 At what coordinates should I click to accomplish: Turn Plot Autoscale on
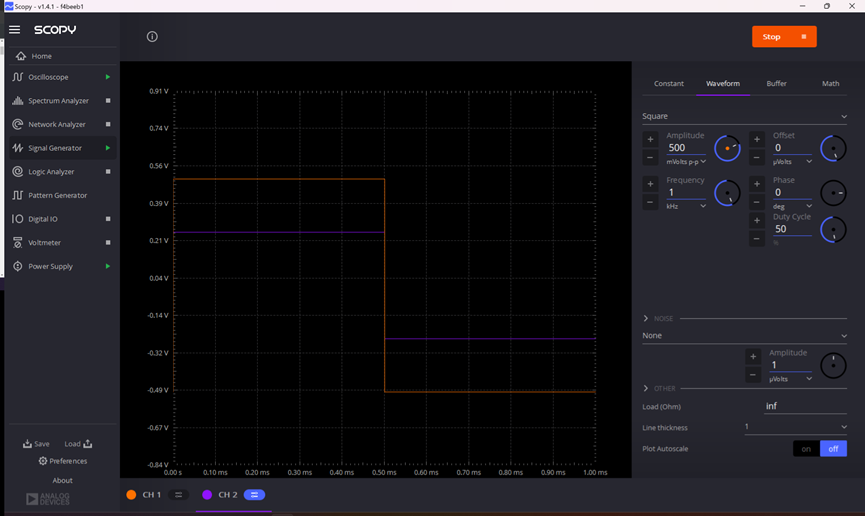806,449
